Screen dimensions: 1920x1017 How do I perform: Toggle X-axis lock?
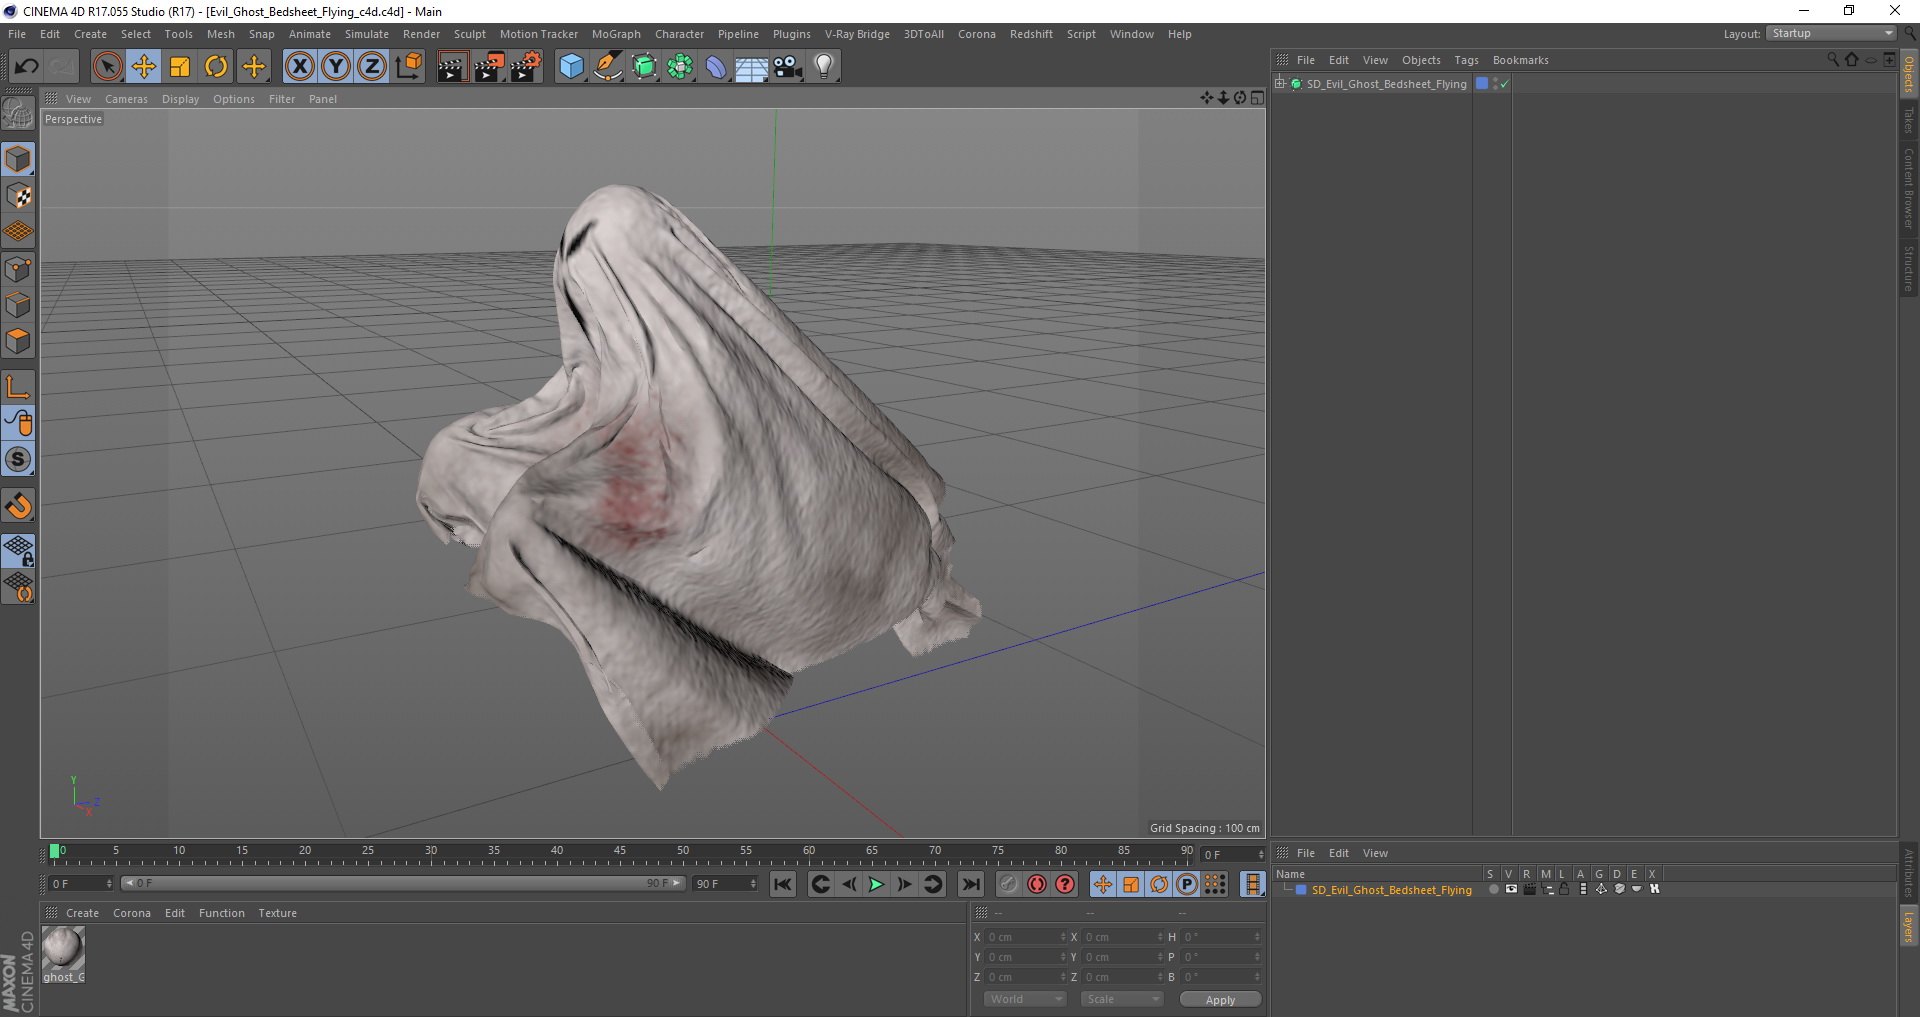299,67
